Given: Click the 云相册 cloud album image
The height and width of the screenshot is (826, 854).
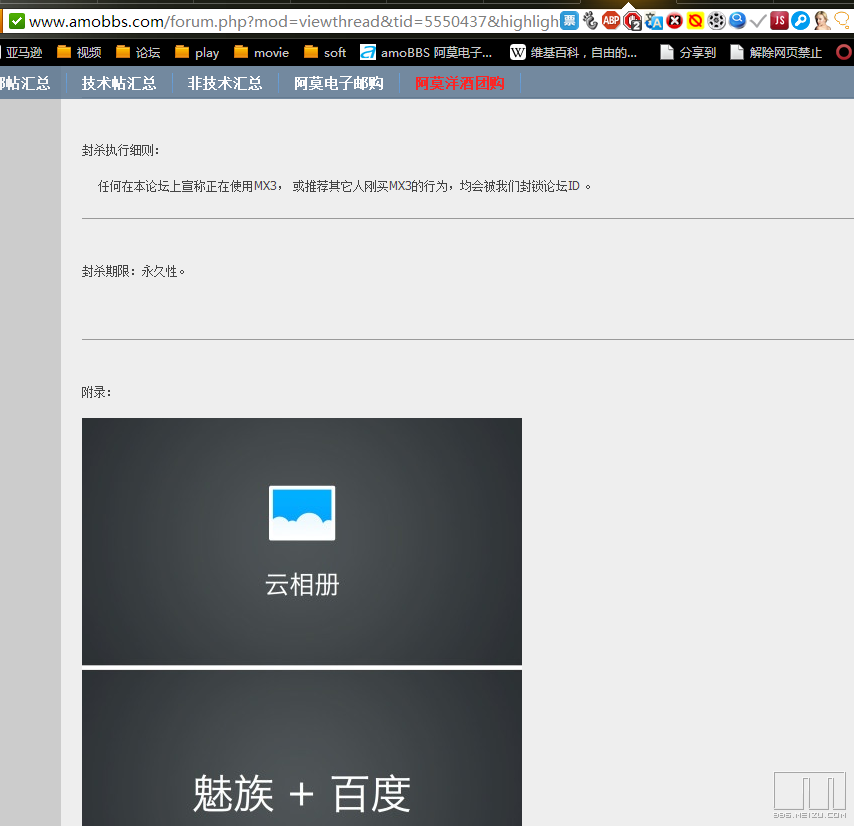Looking at the screenshot, I should point(302,541).
